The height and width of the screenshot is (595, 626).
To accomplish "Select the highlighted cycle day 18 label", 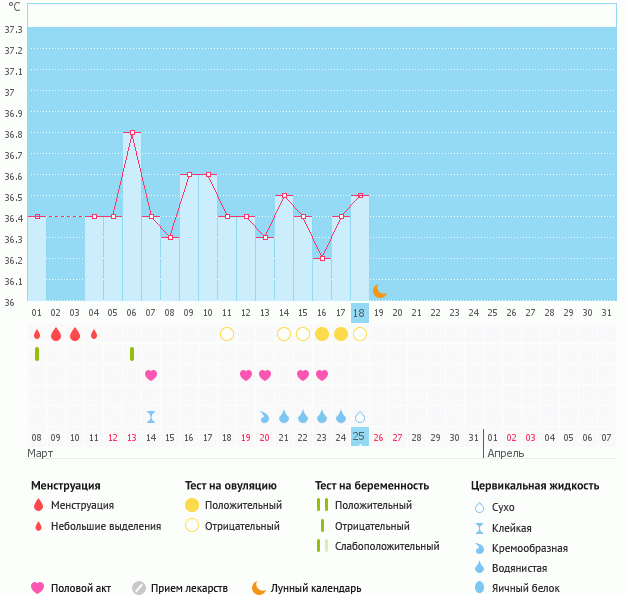I will coord(360,313).
